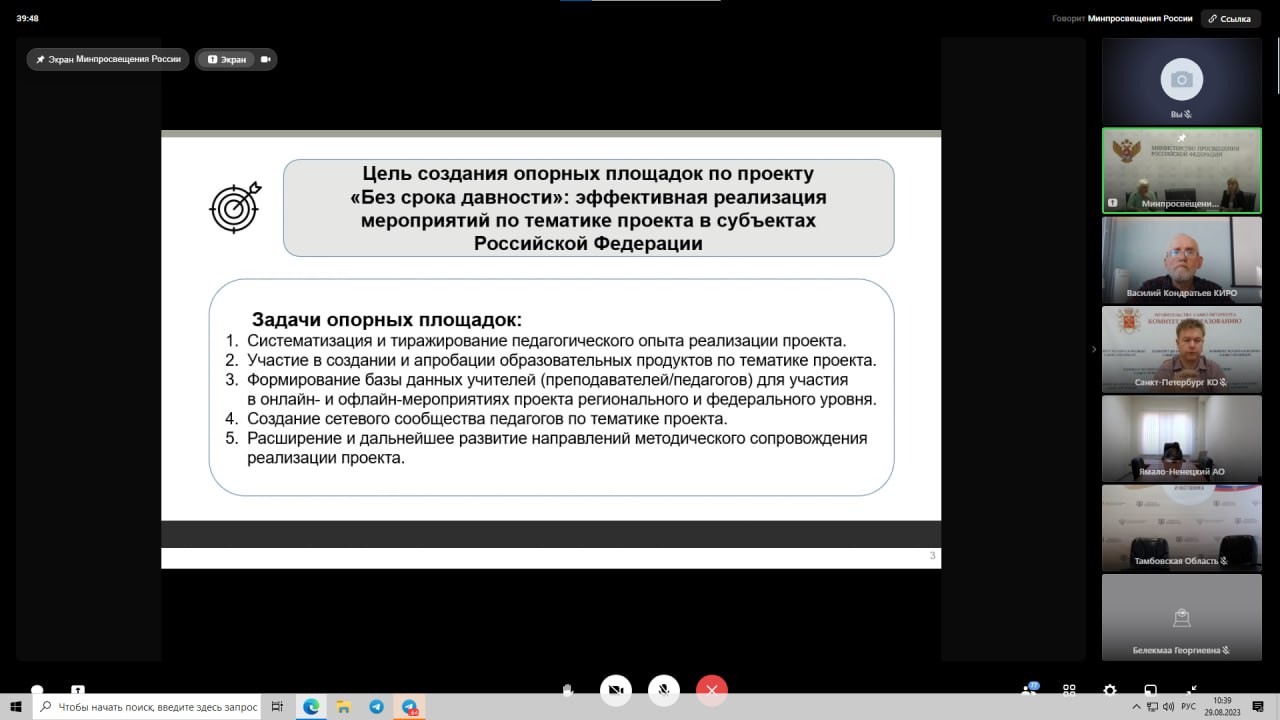This screenshot has width=1280, height=720.
Task: Open volume control tray icon
Action: point(1167,706)
